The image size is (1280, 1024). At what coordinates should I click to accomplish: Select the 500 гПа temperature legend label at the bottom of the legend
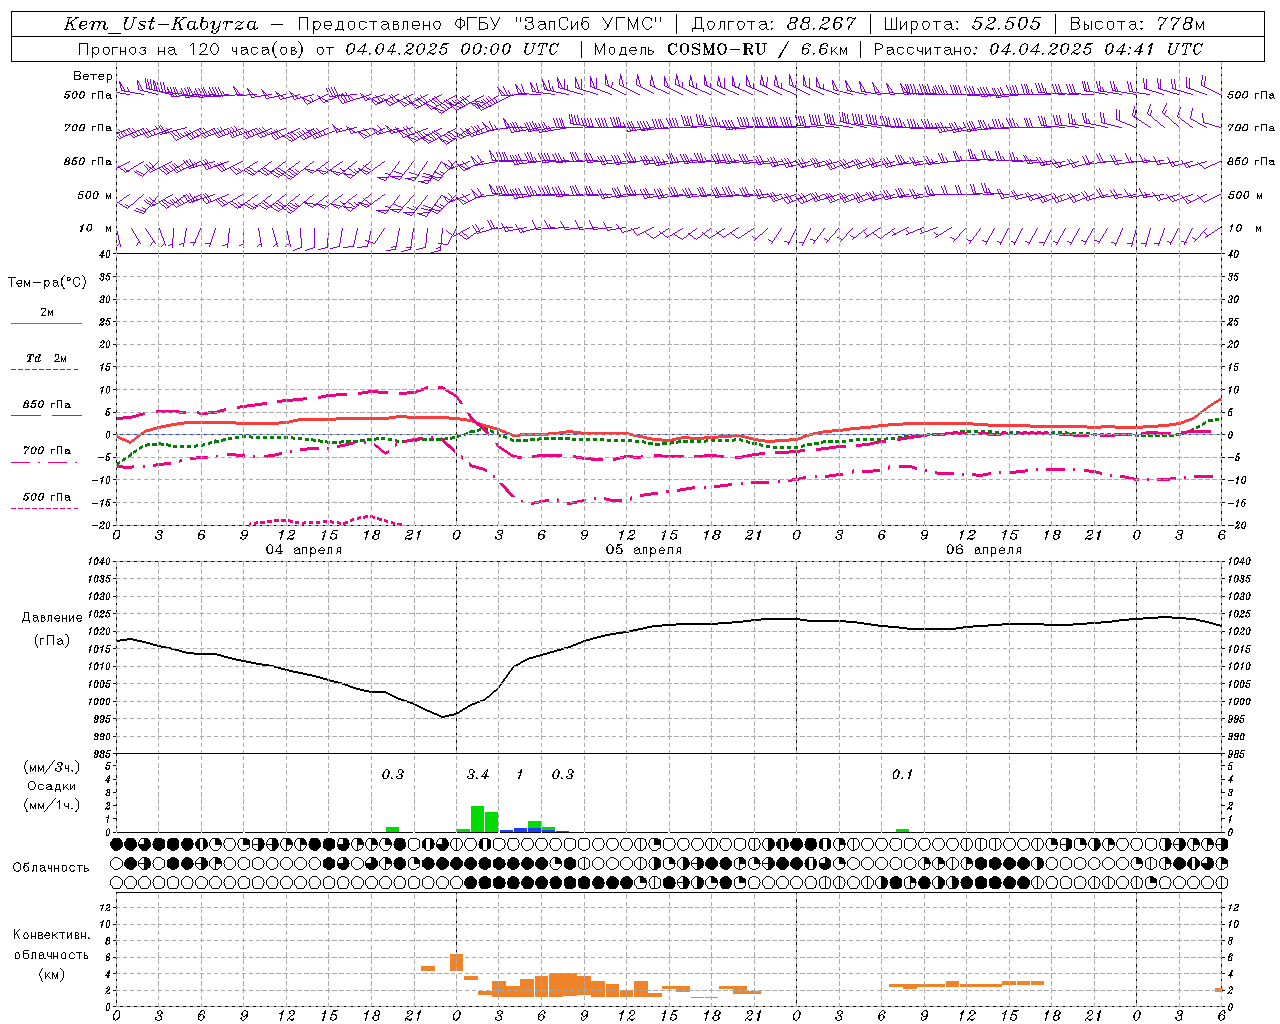click(x=47, y=497)
